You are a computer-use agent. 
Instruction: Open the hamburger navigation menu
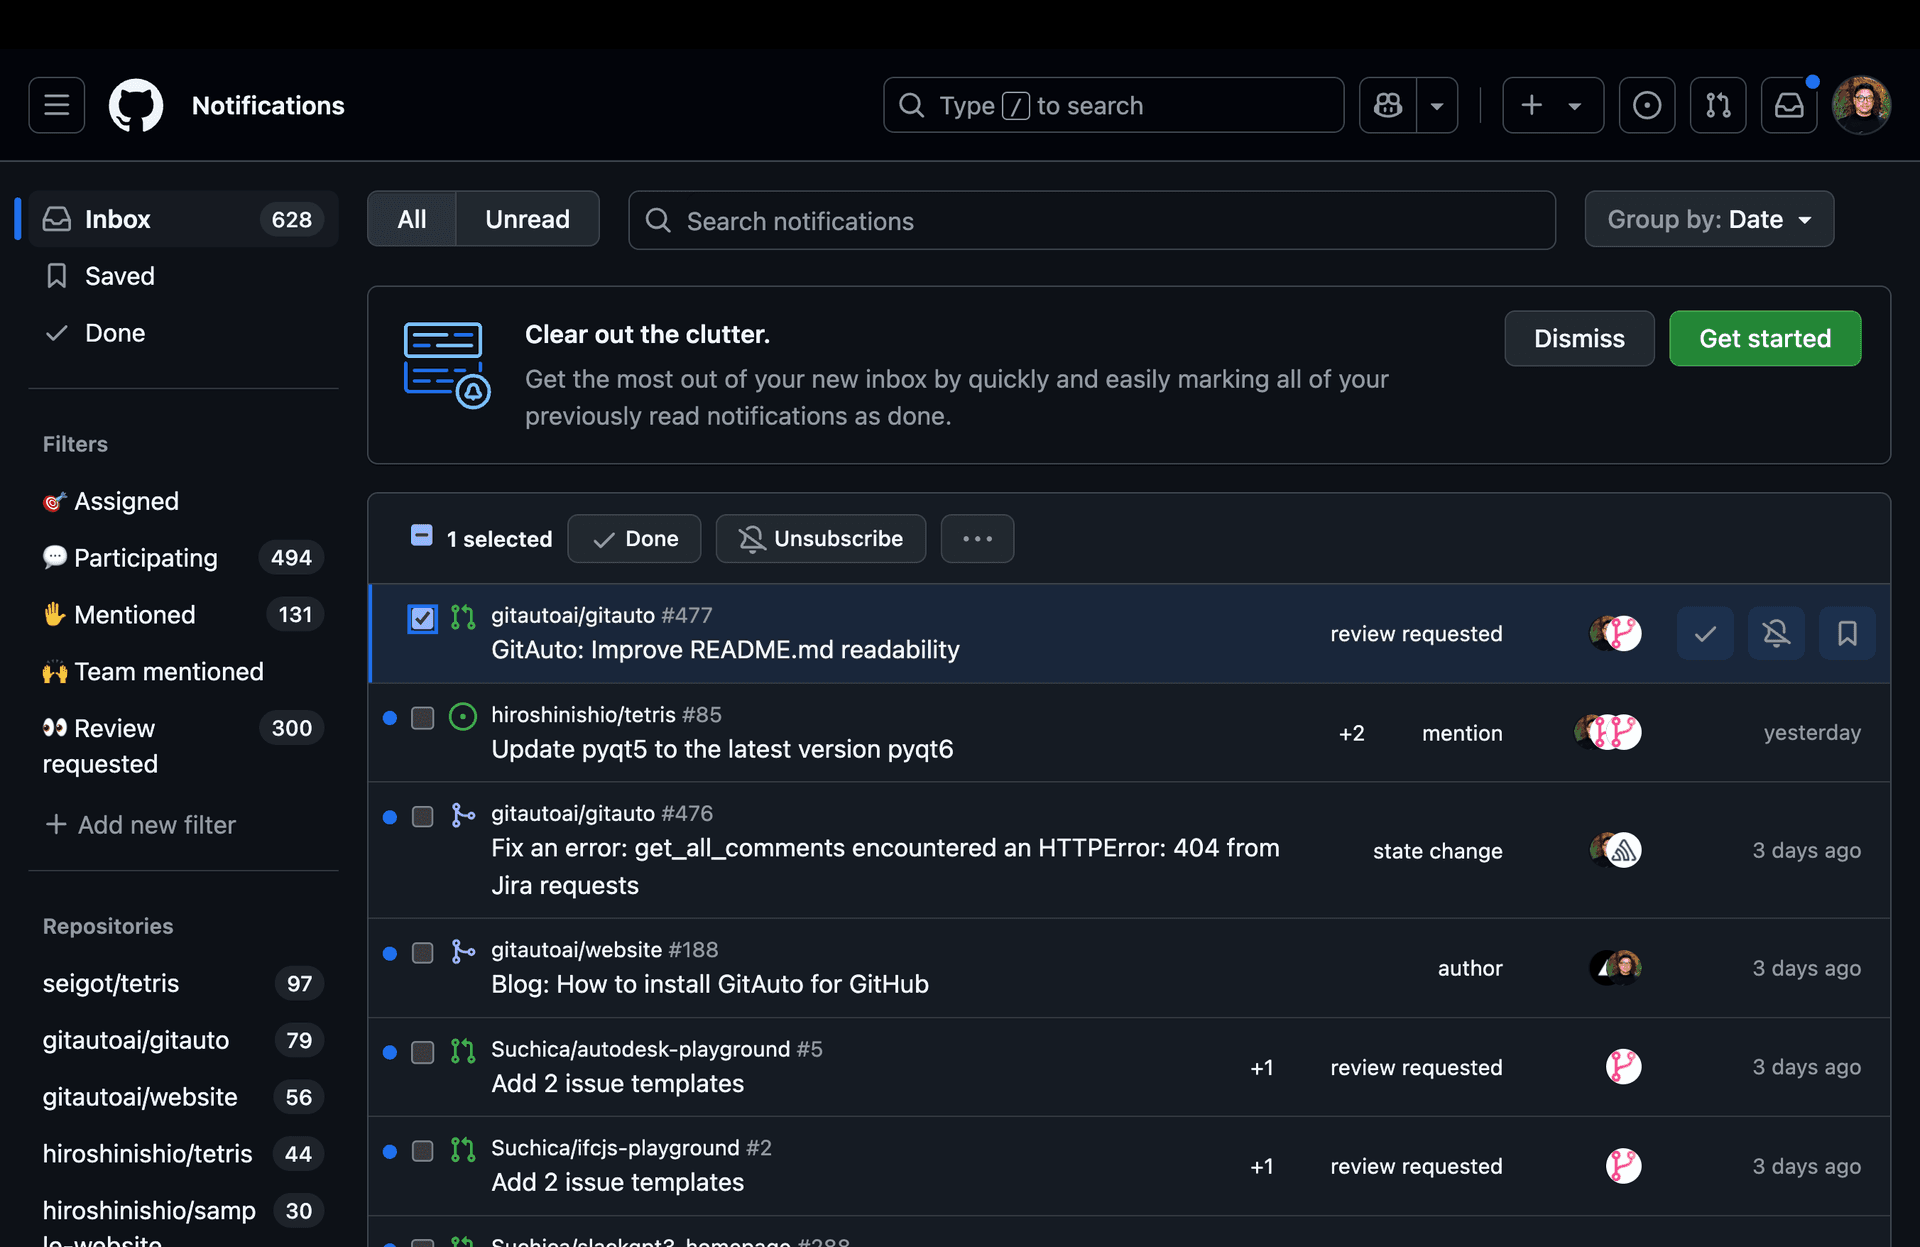point(56,105)
